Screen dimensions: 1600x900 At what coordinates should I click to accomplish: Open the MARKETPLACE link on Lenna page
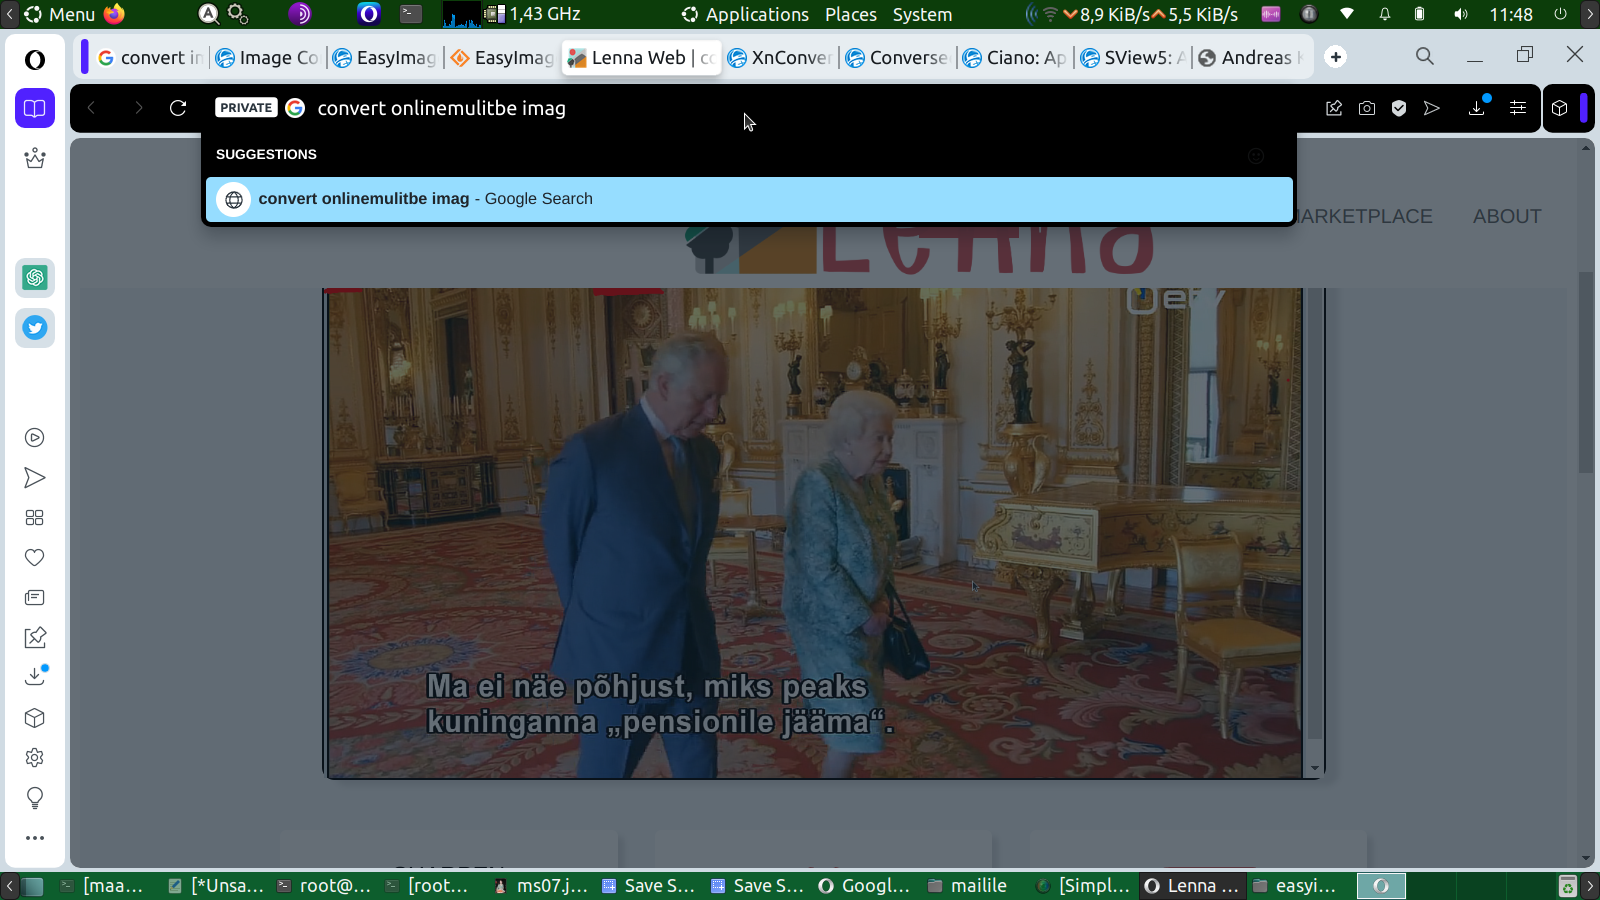tap(1366, 216)
